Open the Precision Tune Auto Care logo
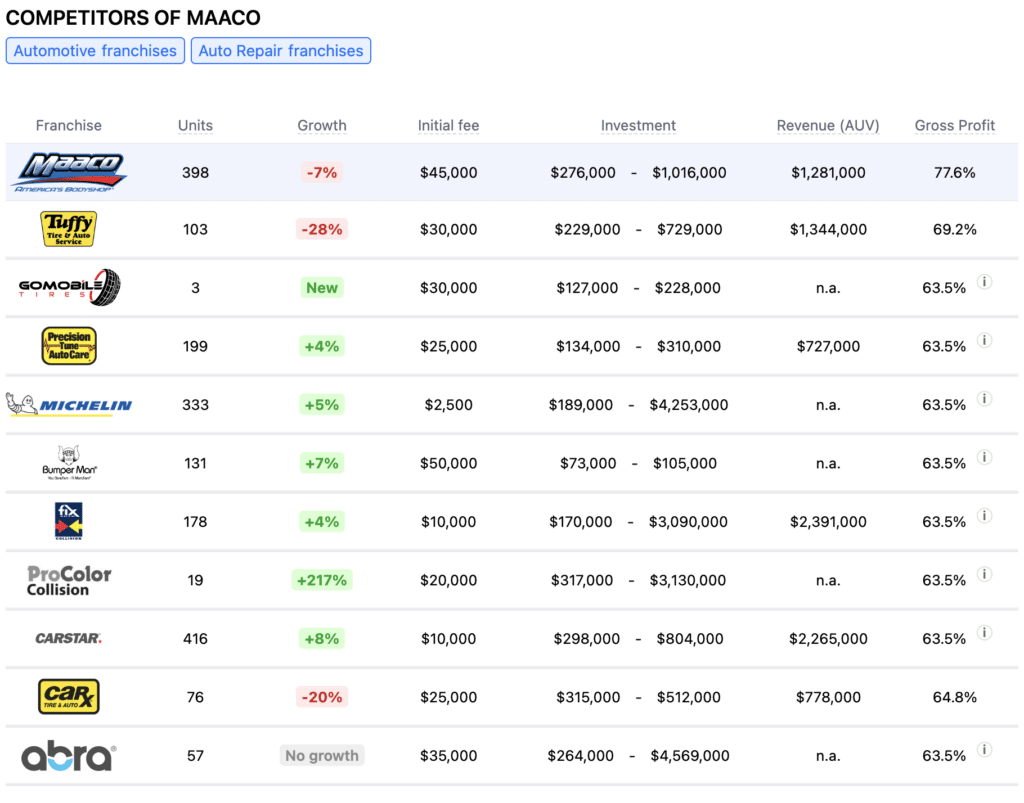1024x803 pixels. coord(69,346)
